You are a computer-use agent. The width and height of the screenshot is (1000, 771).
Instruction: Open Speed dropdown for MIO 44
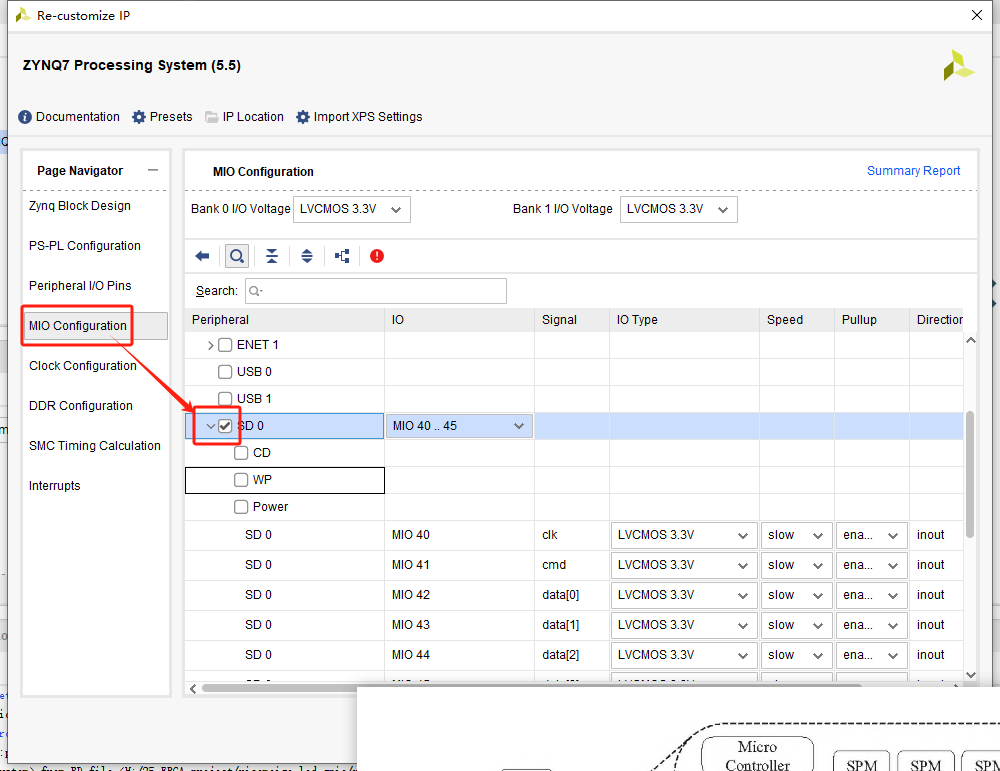coord(797,655)
